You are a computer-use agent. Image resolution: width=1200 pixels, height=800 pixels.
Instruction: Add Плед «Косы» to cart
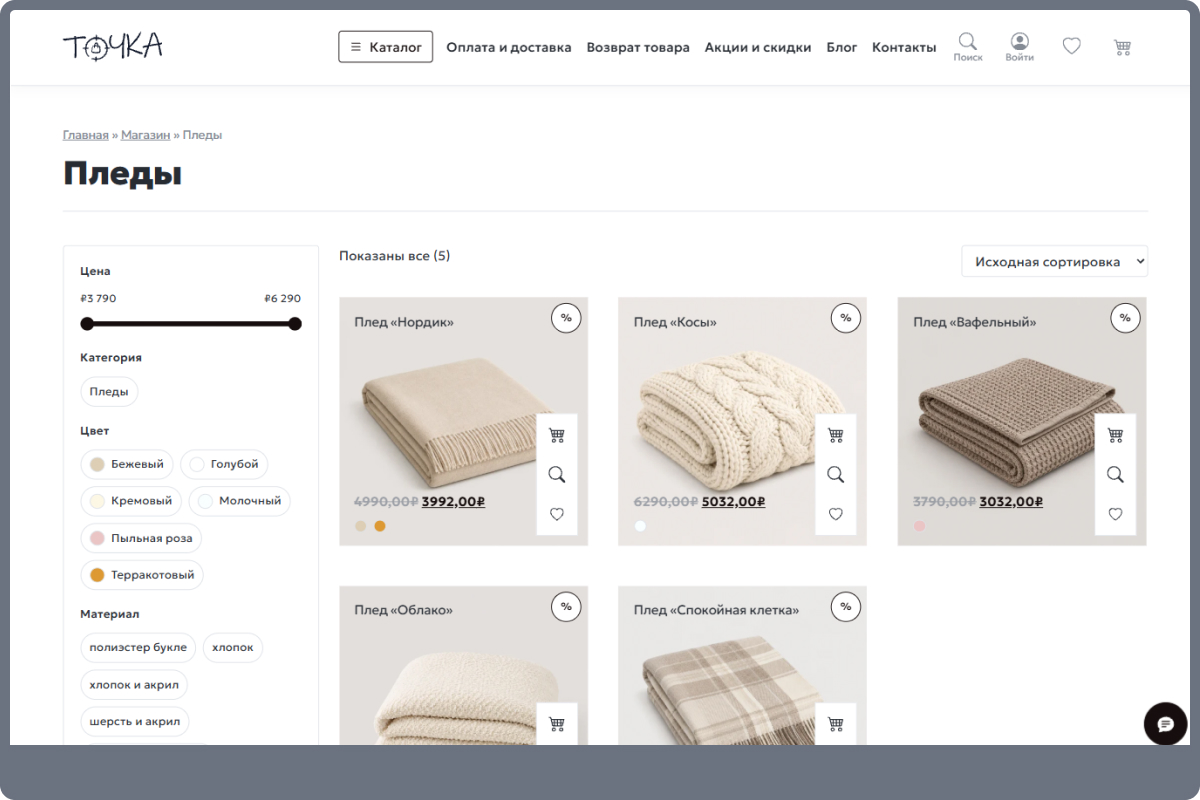pos(836,435)
